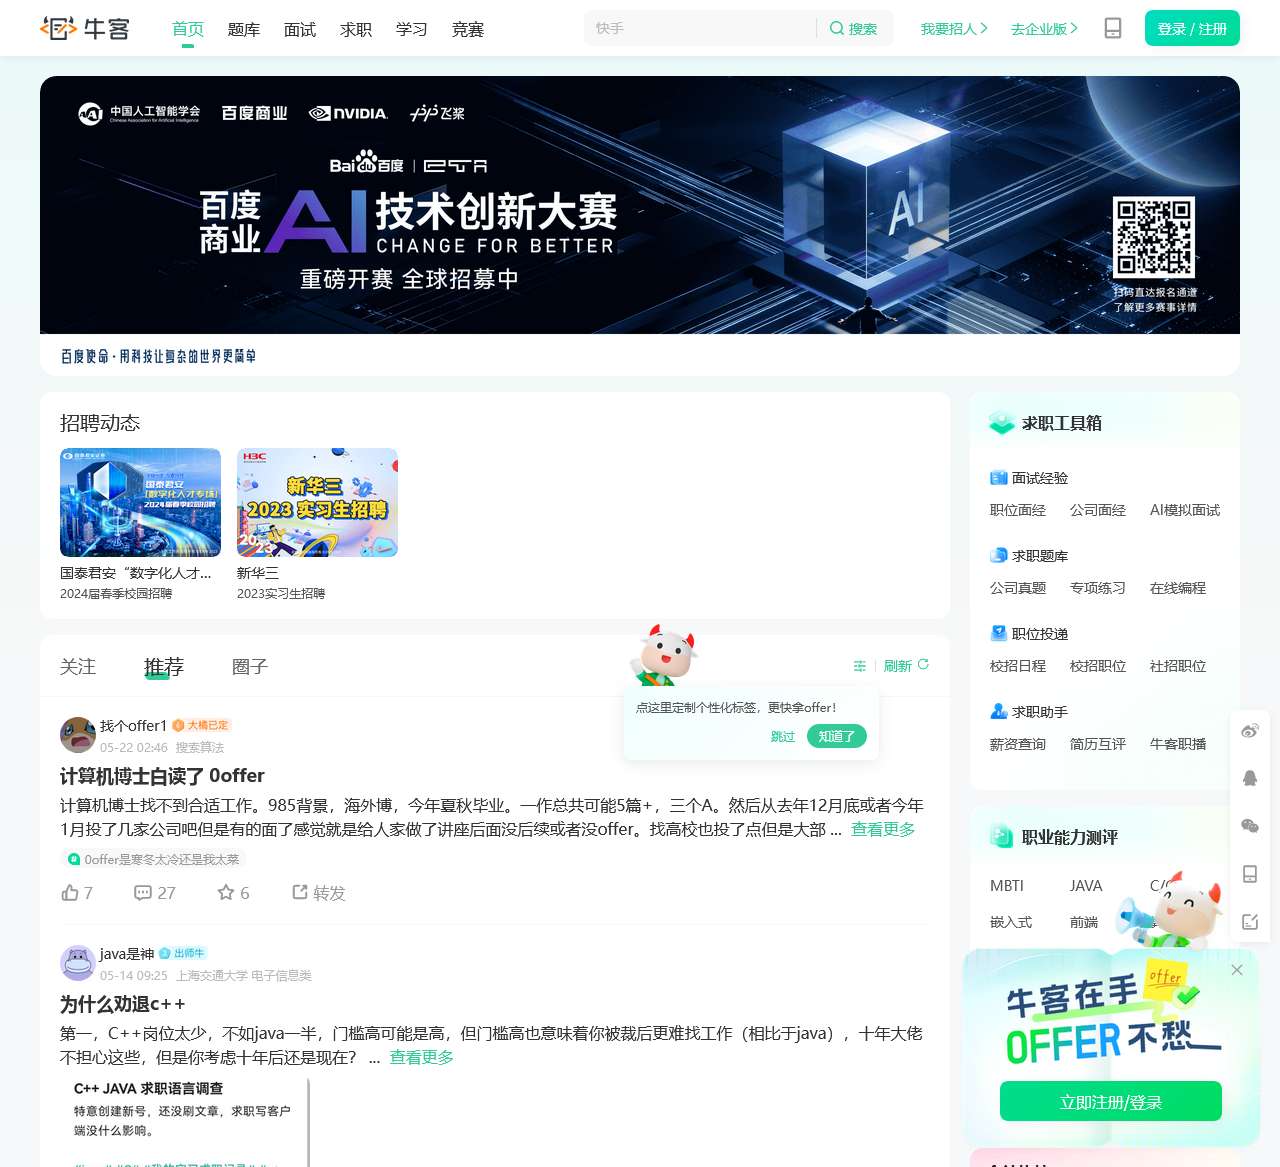Open the 校招日程 link
Viewport: 1280px width, 1167px height.
(x=1018, y=666)
